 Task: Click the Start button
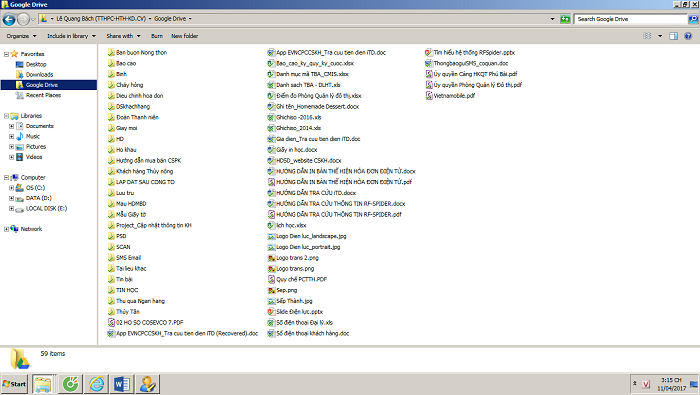(14, 384)
